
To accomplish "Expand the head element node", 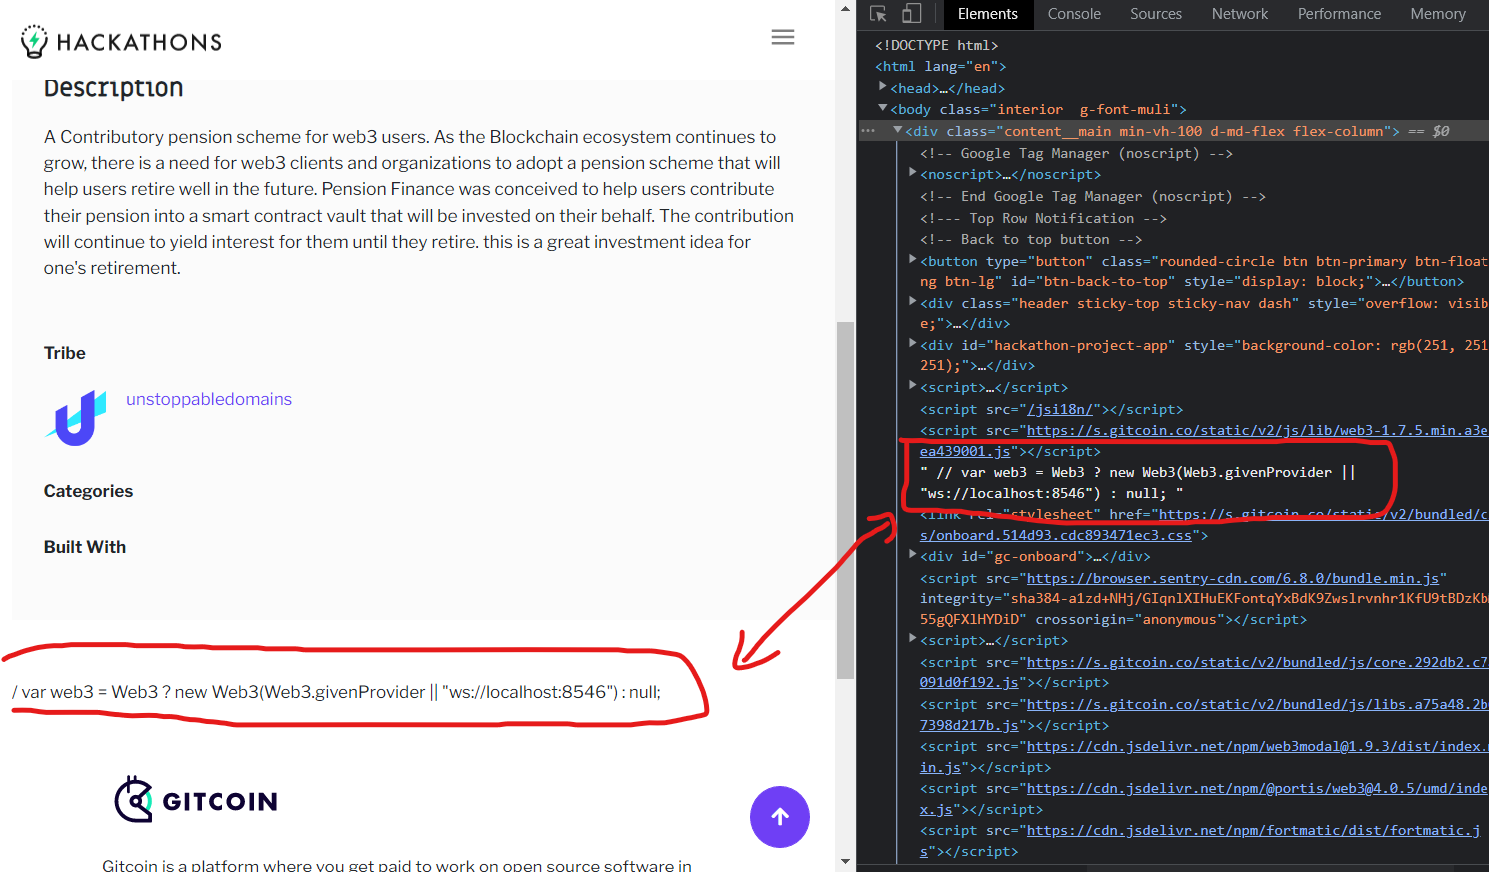I will tap(883, 87).
